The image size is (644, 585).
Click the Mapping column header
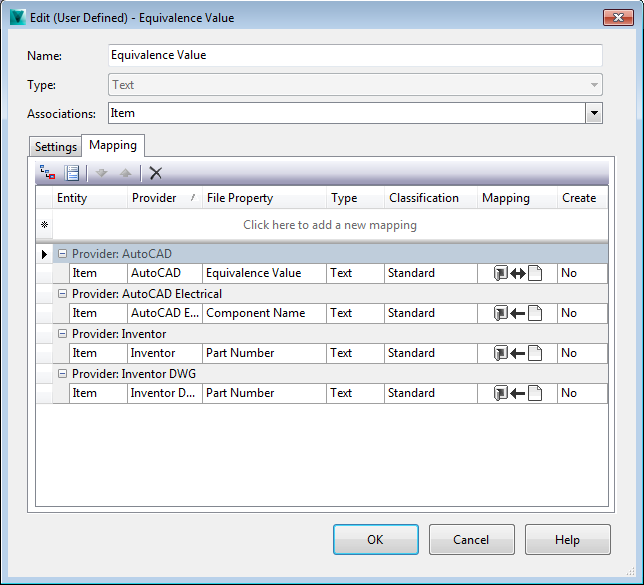coord(518,198)
